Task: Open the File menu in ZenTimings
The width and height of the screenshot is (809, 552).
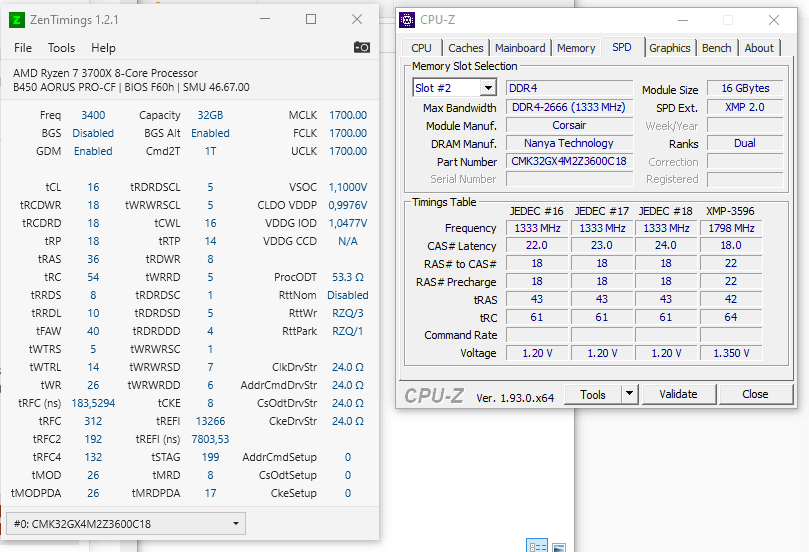Action: [23, 48]
